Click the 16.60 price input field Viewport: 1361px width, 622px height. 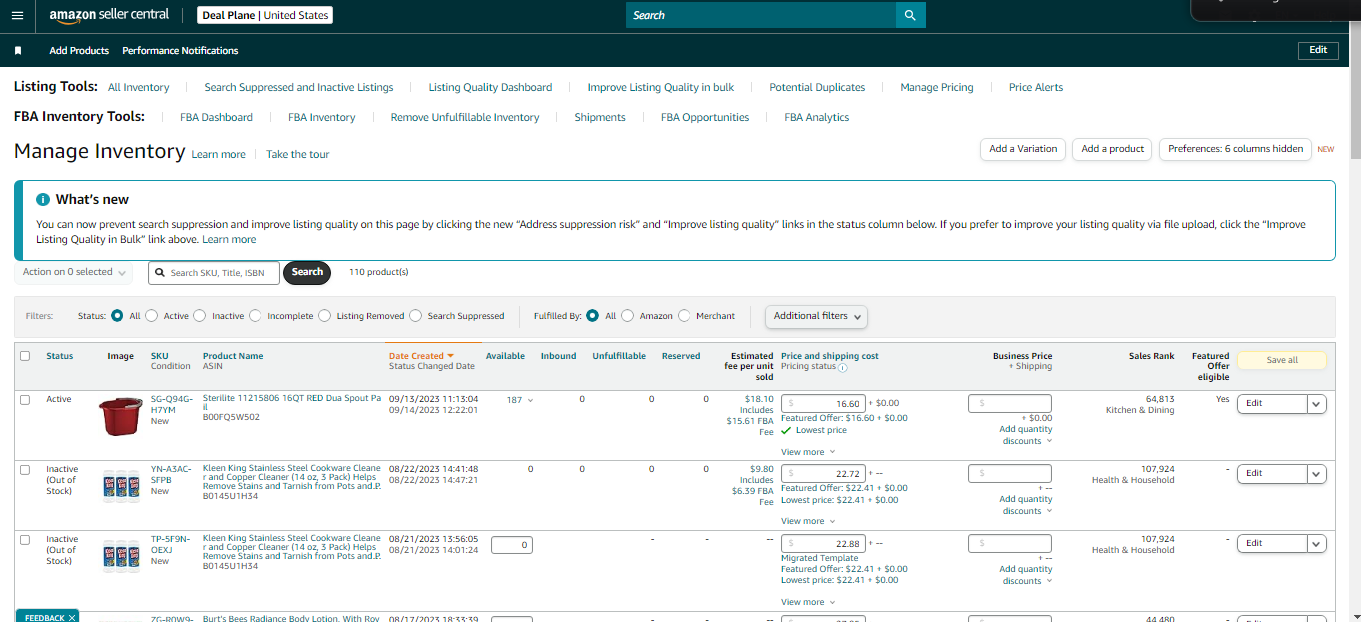pos(823,404)
